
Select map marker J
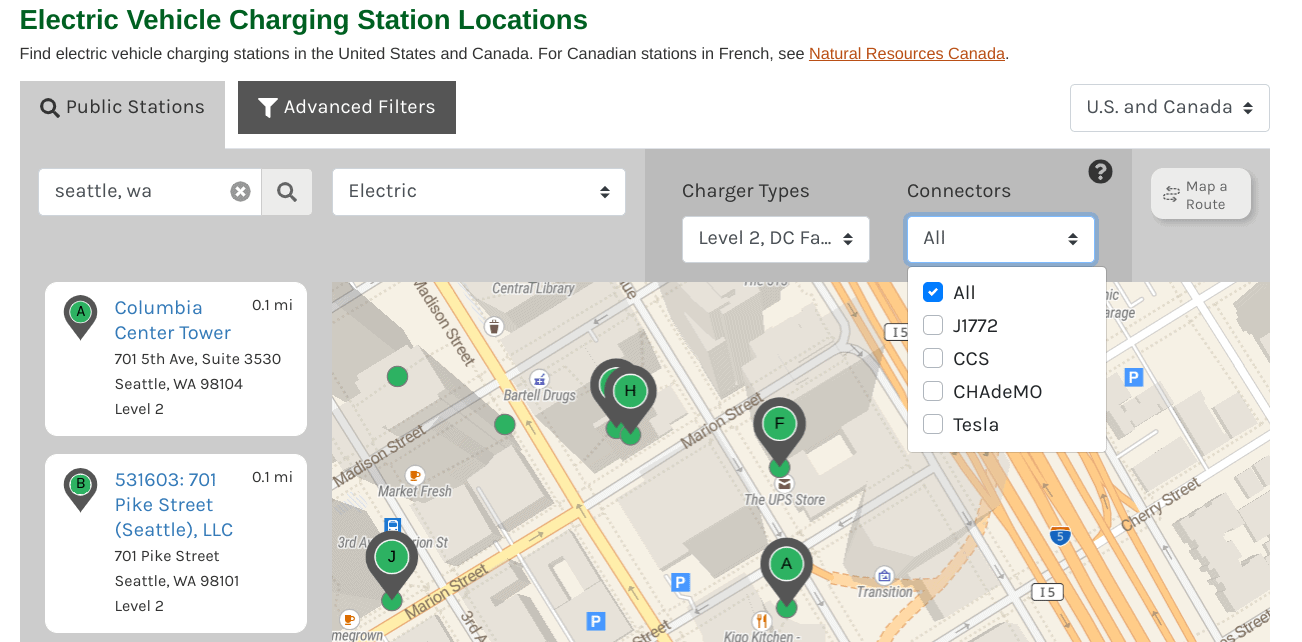click(391, 558)
